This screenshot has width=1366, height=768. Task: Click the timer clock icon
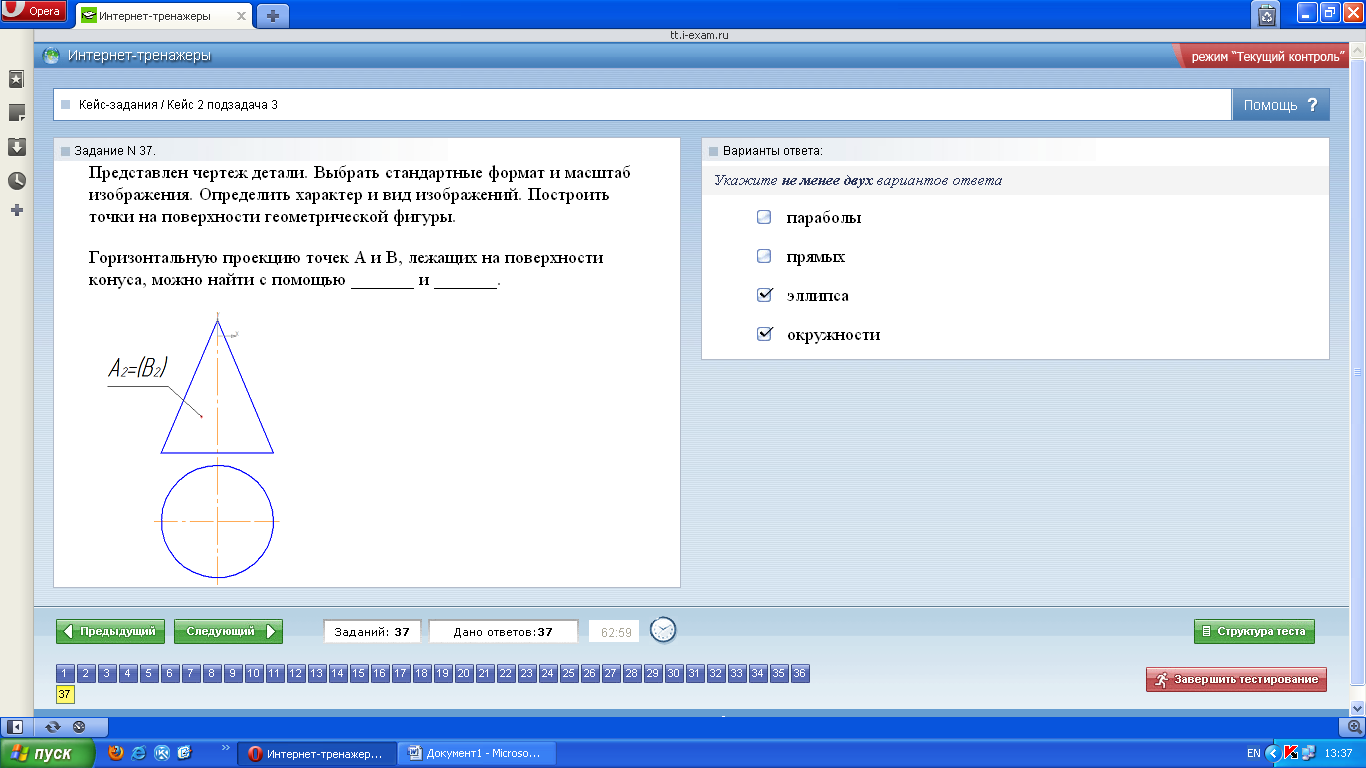click(x=663, y=630)
